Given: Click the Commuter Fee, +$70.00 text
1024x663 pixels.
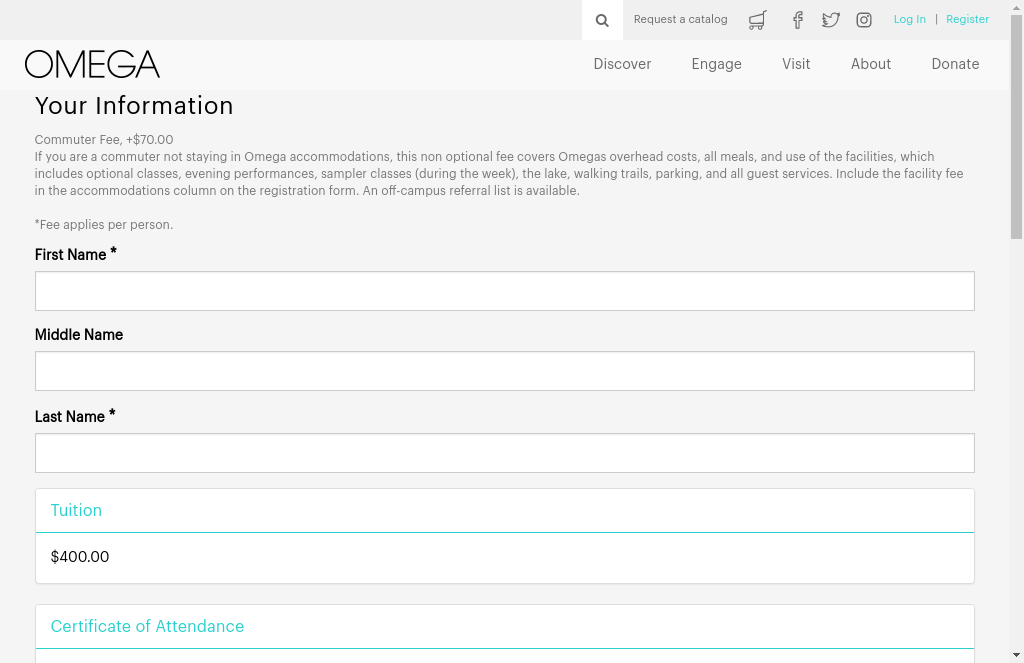Looking at the screenshot, I should pyautogui.click(x=104, y=140).
